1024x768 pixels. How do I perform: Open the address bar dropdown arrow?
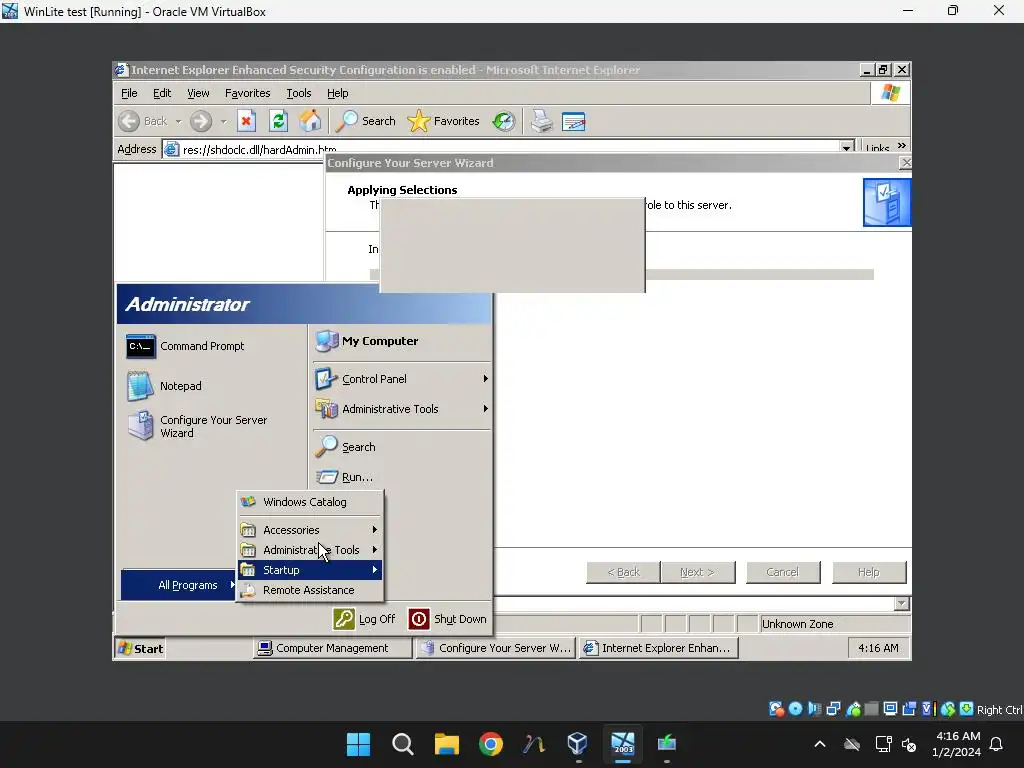[846, 148]
